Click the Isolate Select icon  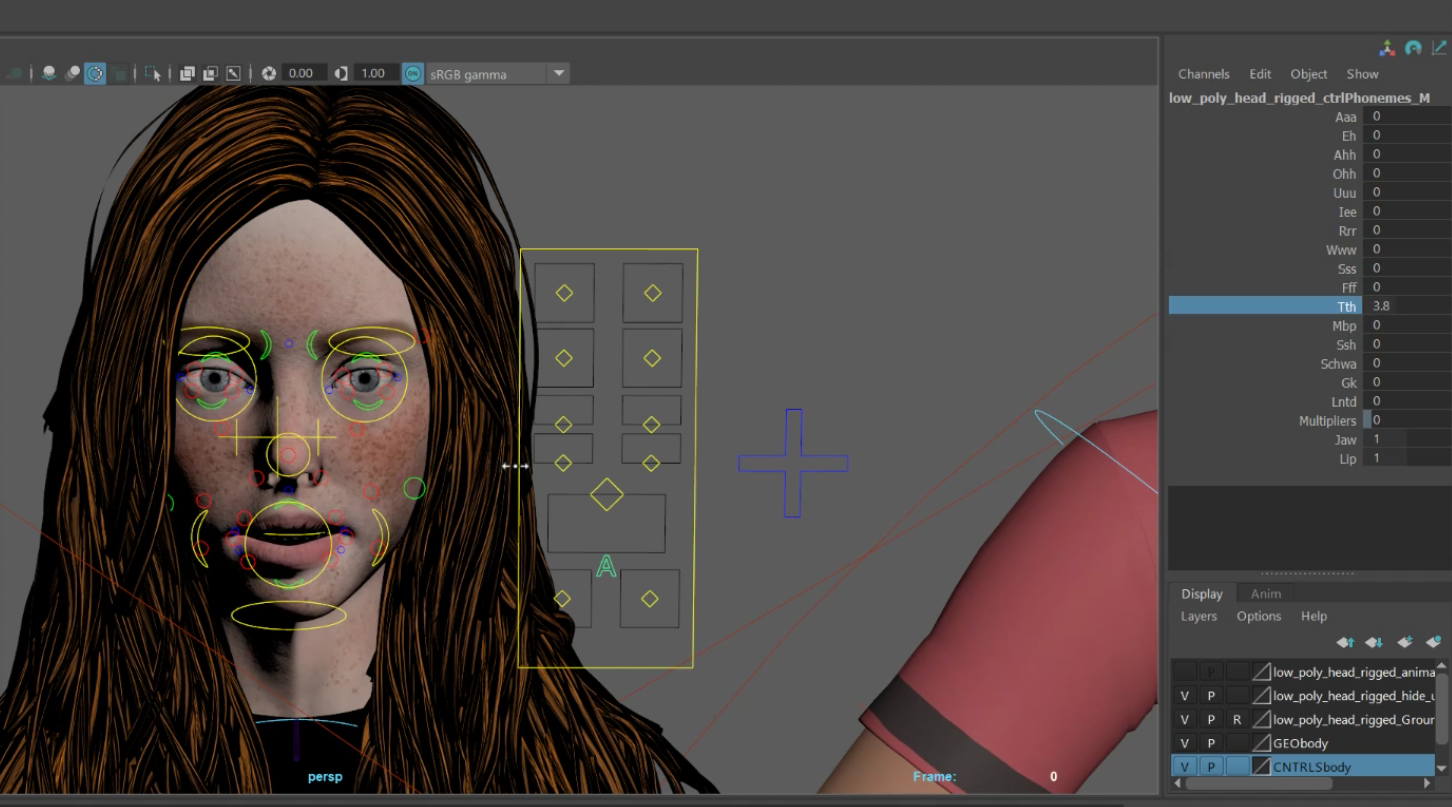[x=153, y=73]
